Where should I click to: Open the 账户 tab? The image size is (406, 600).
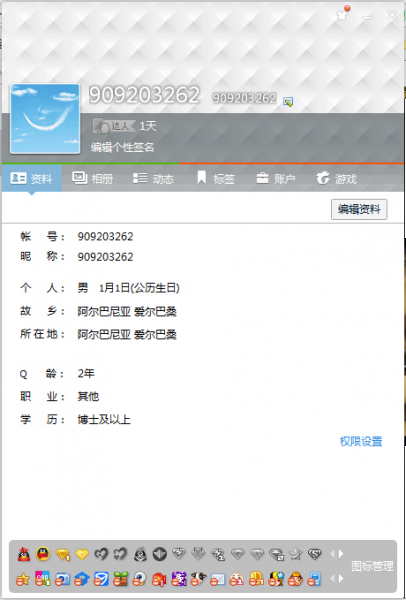tap(276, 178)
